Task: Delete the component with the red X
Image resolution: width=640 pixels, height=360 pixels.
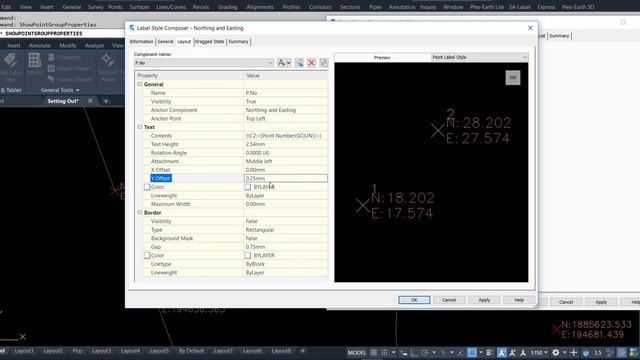Action: tap(311, 62)
